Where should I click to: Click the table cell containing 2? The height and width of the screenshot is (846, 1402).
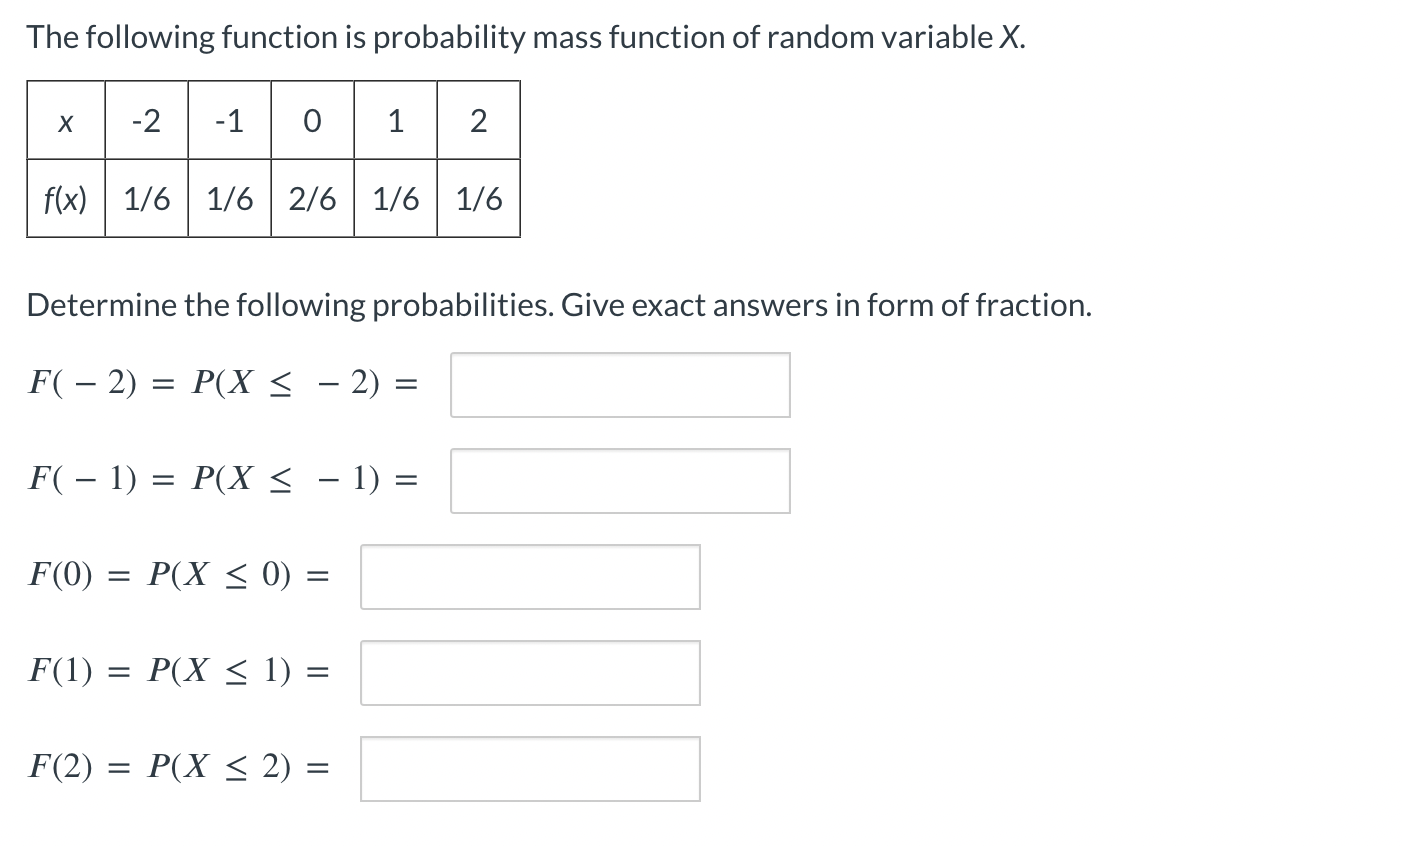click(x=478, y=120)
